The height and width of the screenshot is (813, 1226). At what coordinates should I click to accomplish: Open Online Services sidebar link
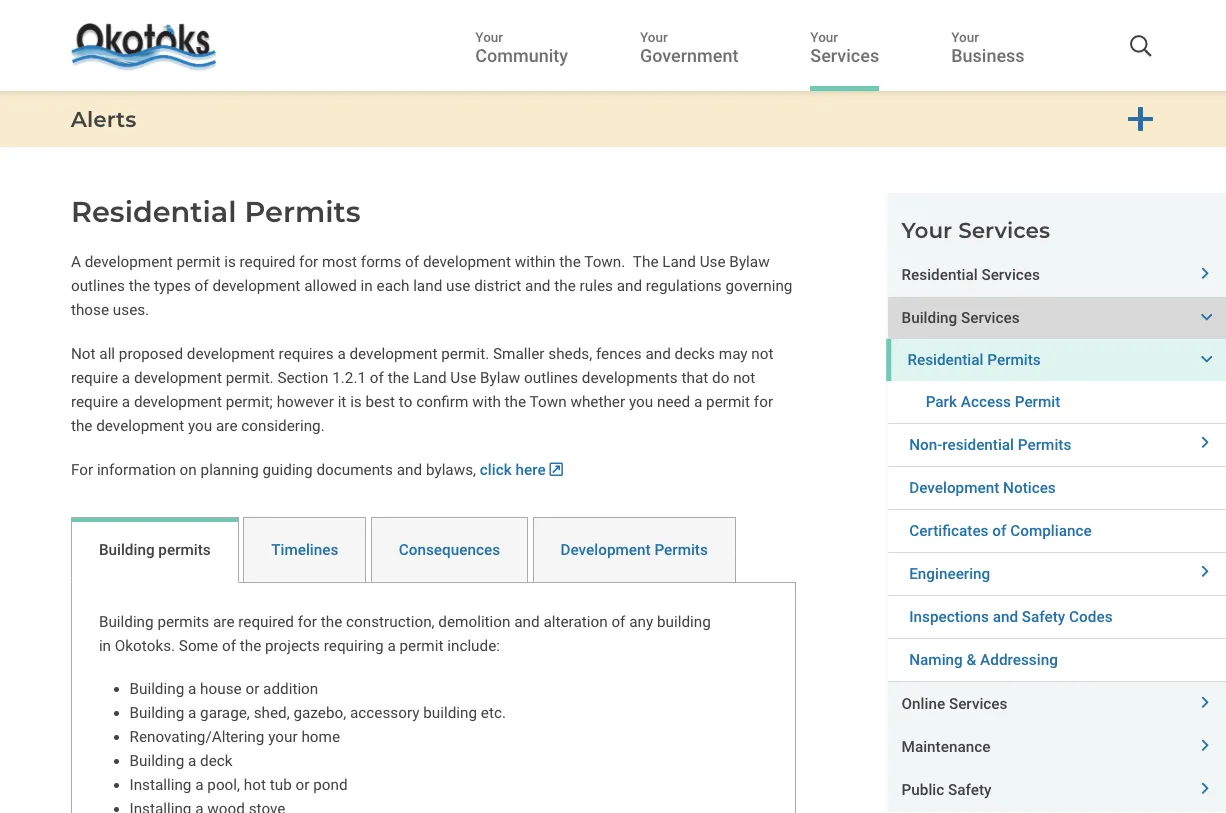pyautogui.click(x=954, y=704)
